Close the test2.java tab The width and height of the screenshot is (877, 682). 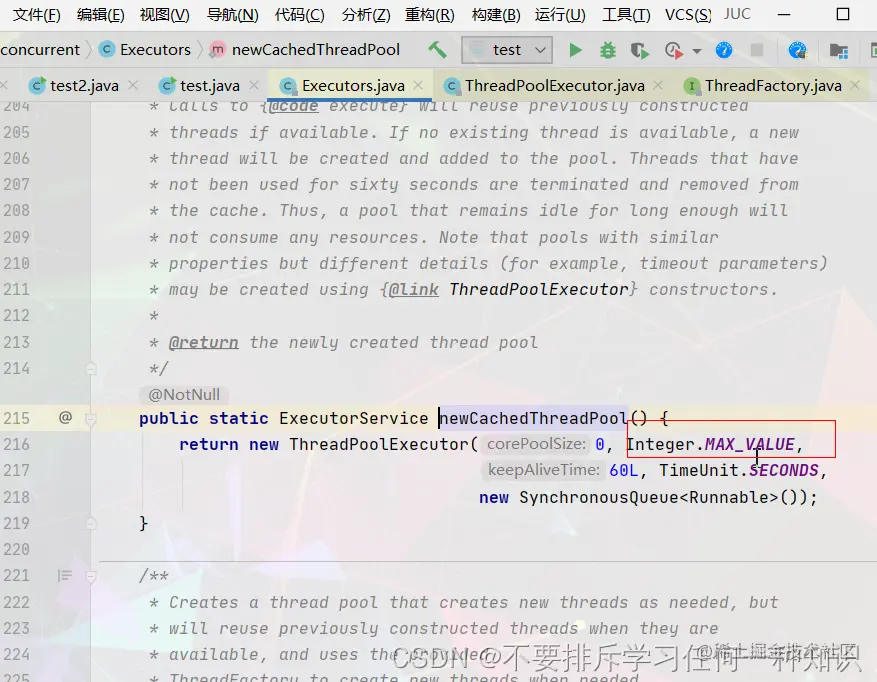(133, 85)
